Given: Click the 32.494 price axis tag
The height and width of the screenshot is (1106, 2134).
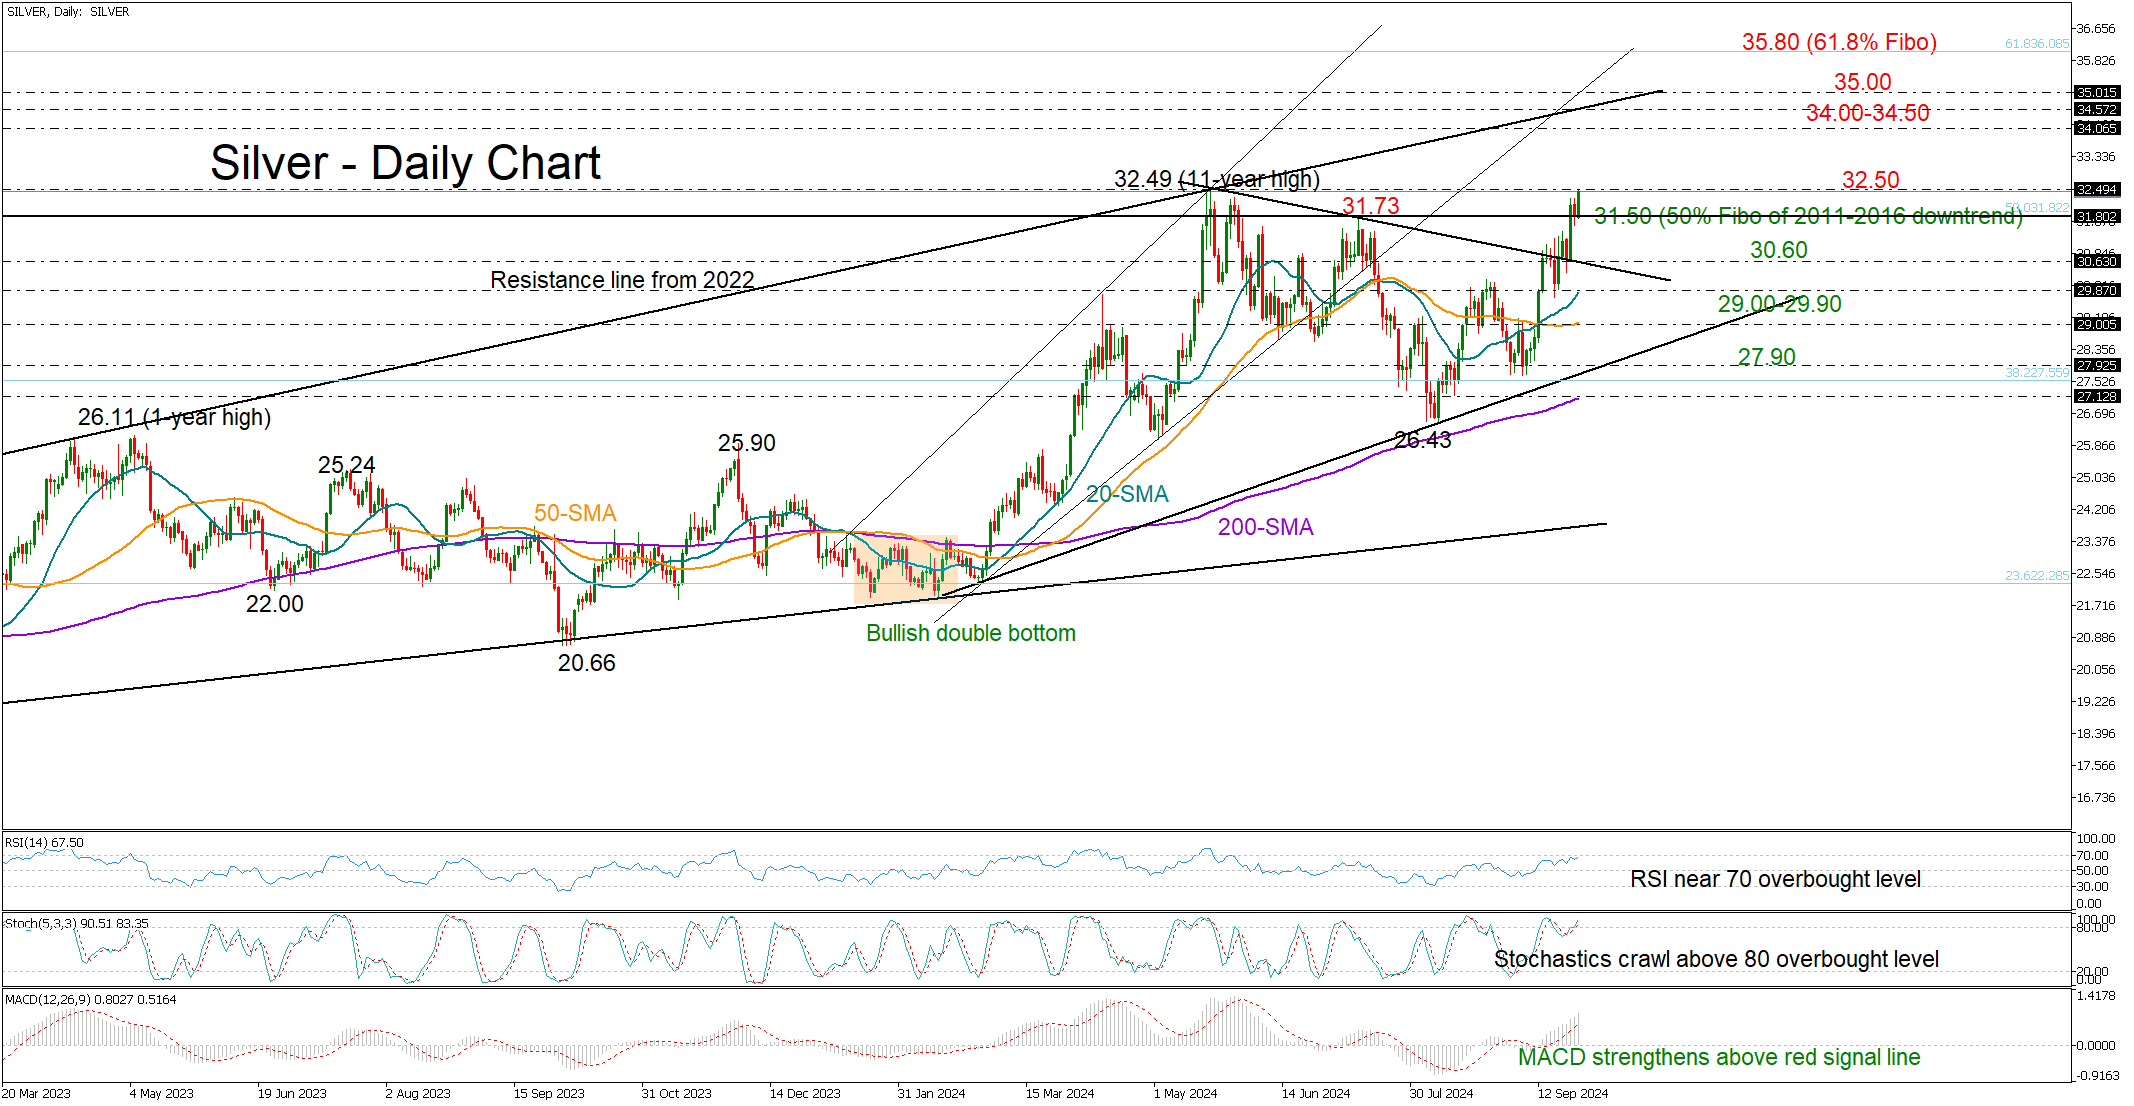Looking at the screenshot, I should point(2097,190).
